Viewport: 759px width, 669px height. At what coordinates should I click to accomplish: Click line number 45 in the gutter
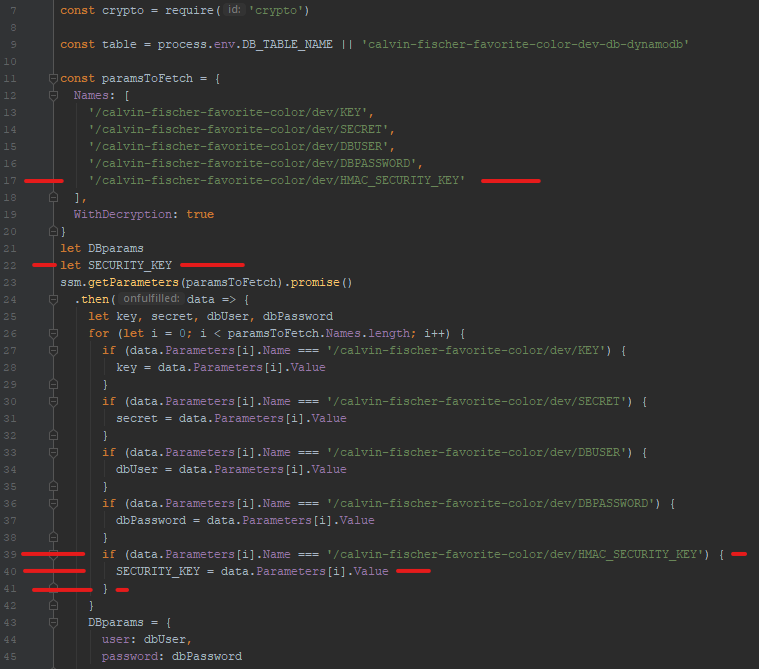[x=10, y=656]
